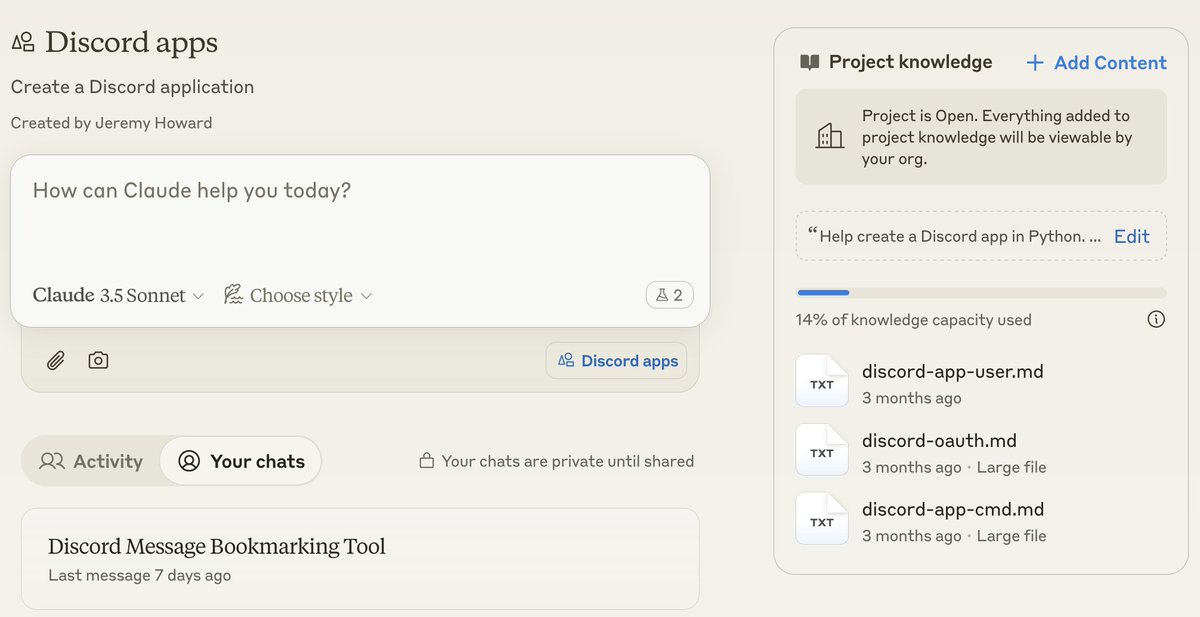Click the Your chats are private until shared text

click(x=567, y=461)
